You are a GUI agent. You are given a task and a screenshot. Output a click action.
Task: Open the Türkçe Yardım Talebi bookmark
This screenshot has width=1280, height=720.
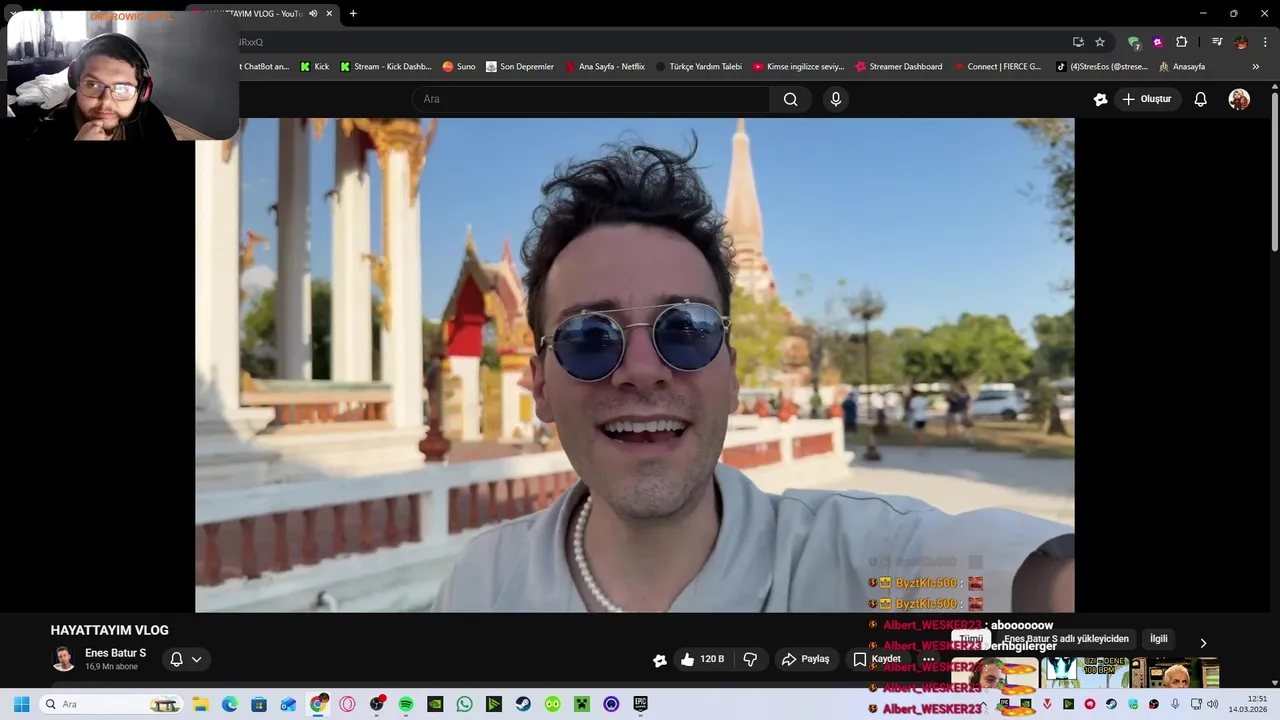click(x=699, y=67)
